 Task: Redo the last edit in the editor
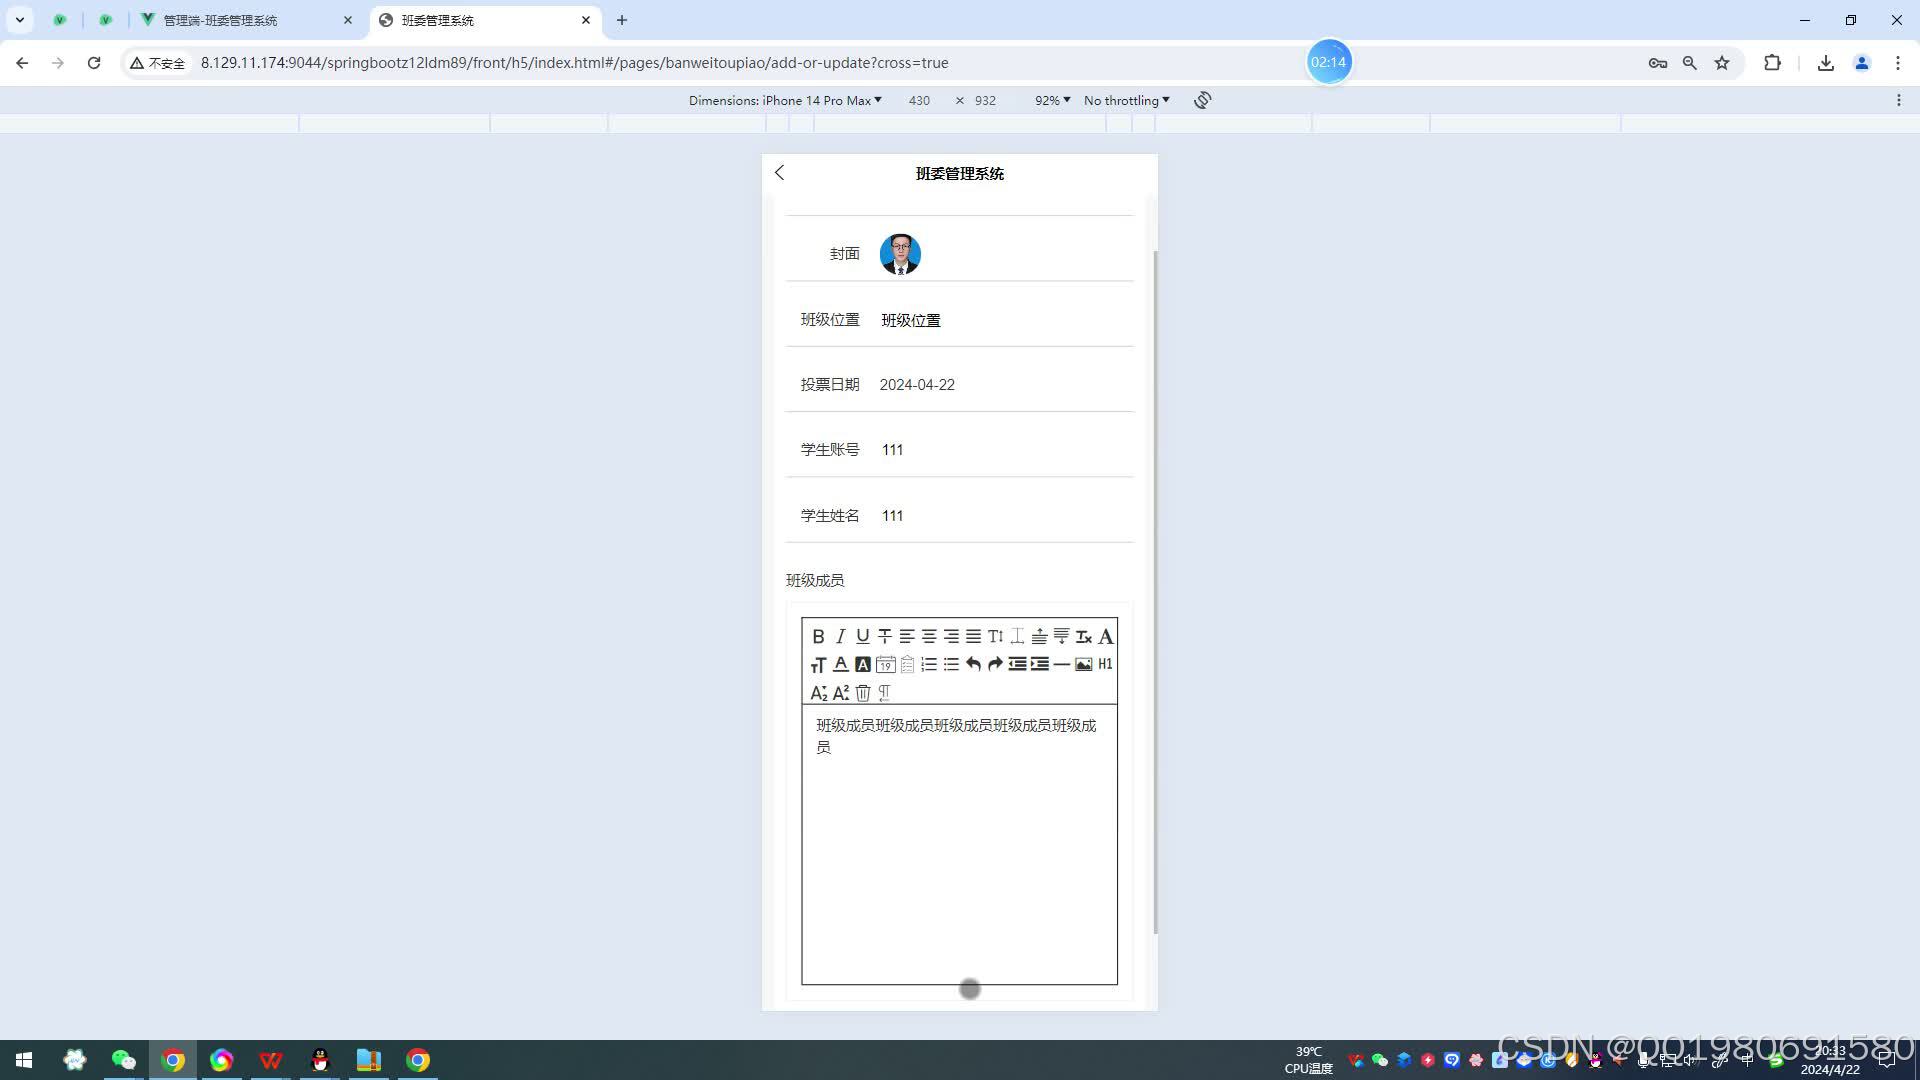[995, 663]
